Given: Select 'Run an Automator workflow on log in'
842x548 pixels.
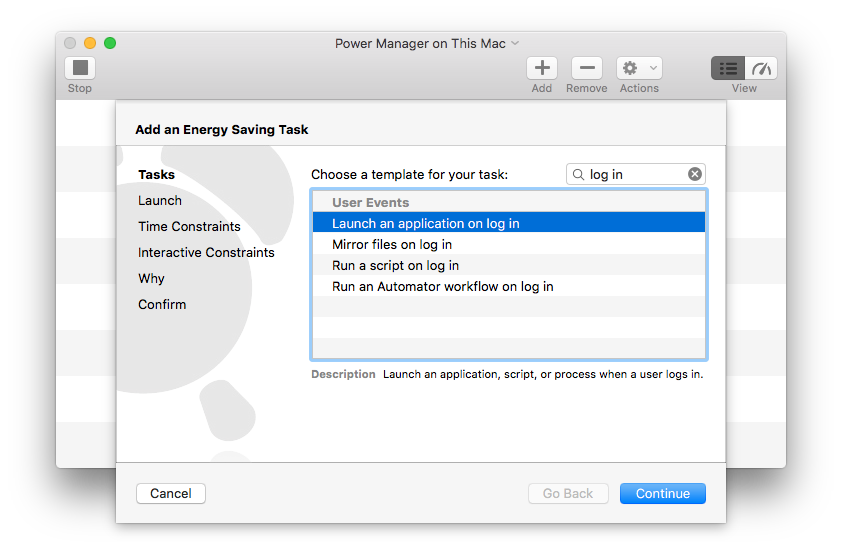Looking at the screenshot, I should [509, 287].
